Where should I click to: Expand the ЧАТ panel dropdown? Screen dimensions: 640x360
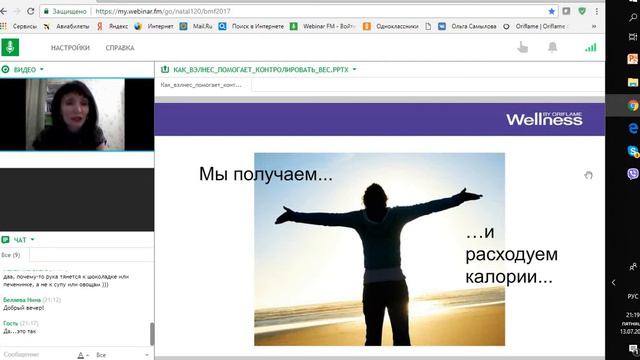coord(33,240)
